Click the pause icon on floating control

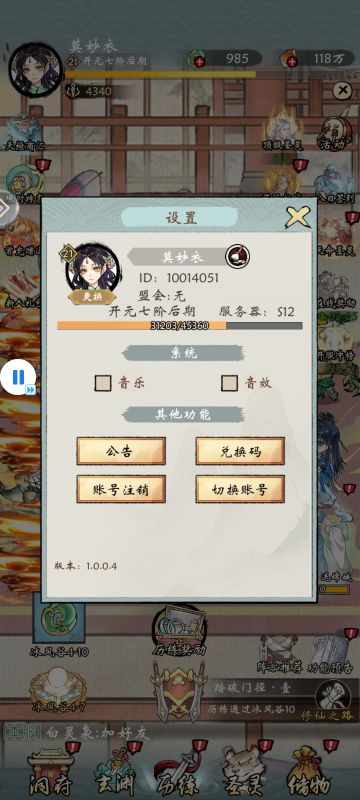coord(18,378)
